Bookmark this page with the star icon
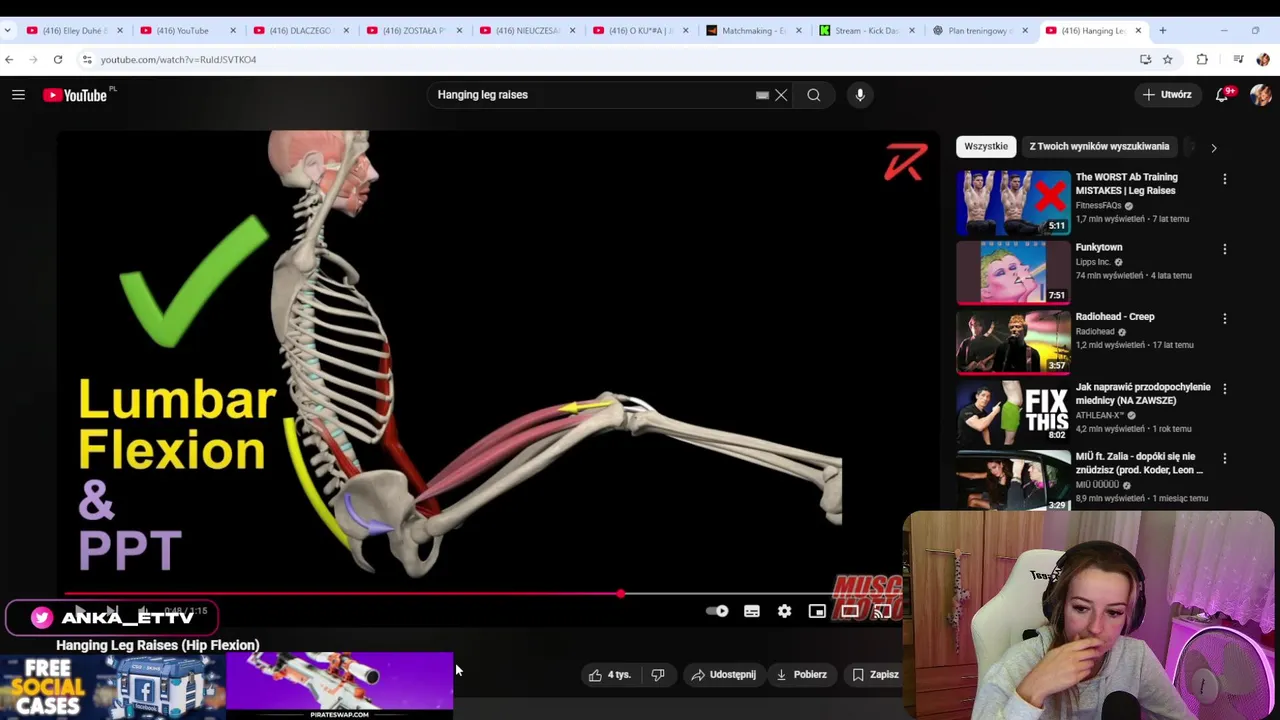The width and height of the screenshot is (1280, 720). 1167,60
